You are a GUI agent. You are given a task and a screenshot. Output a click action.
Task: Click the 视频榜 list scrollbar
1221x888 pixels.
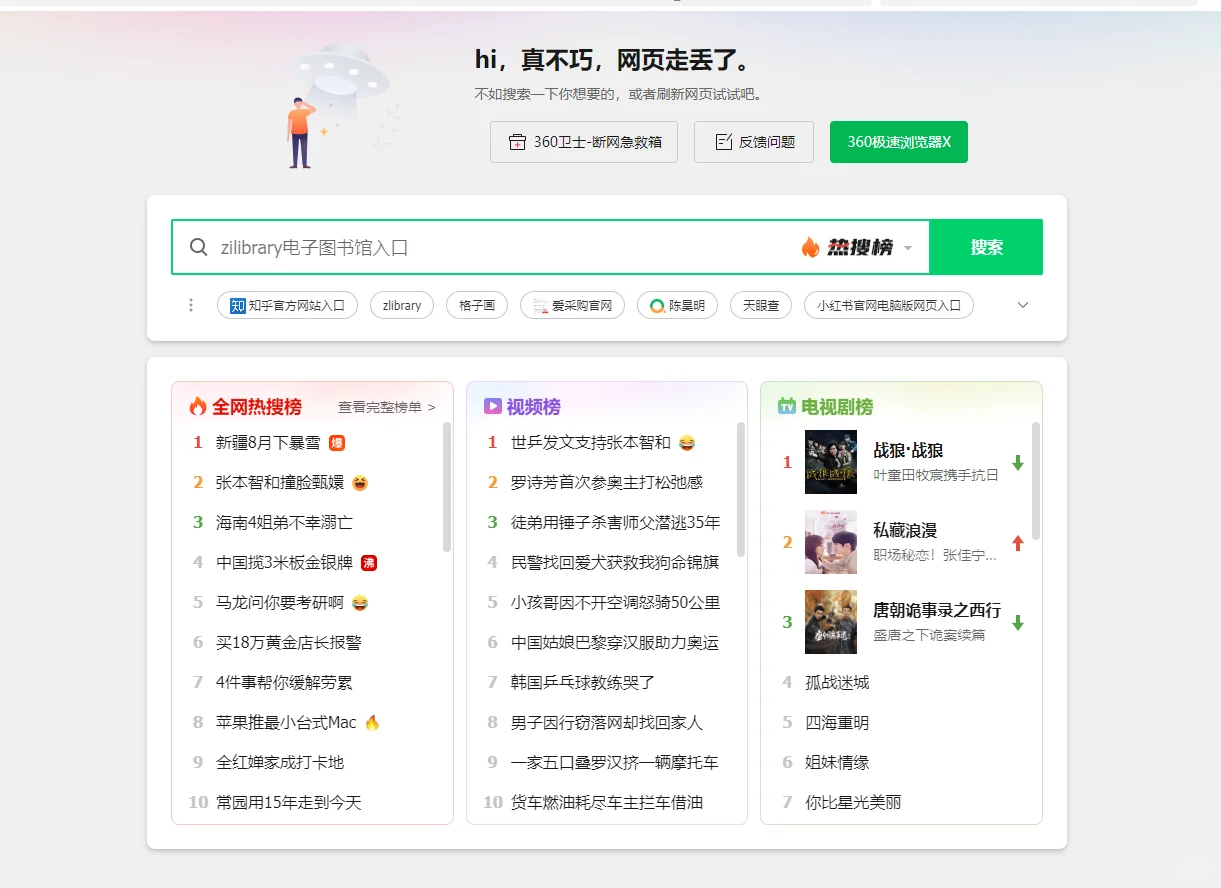[x=741, y=488]
